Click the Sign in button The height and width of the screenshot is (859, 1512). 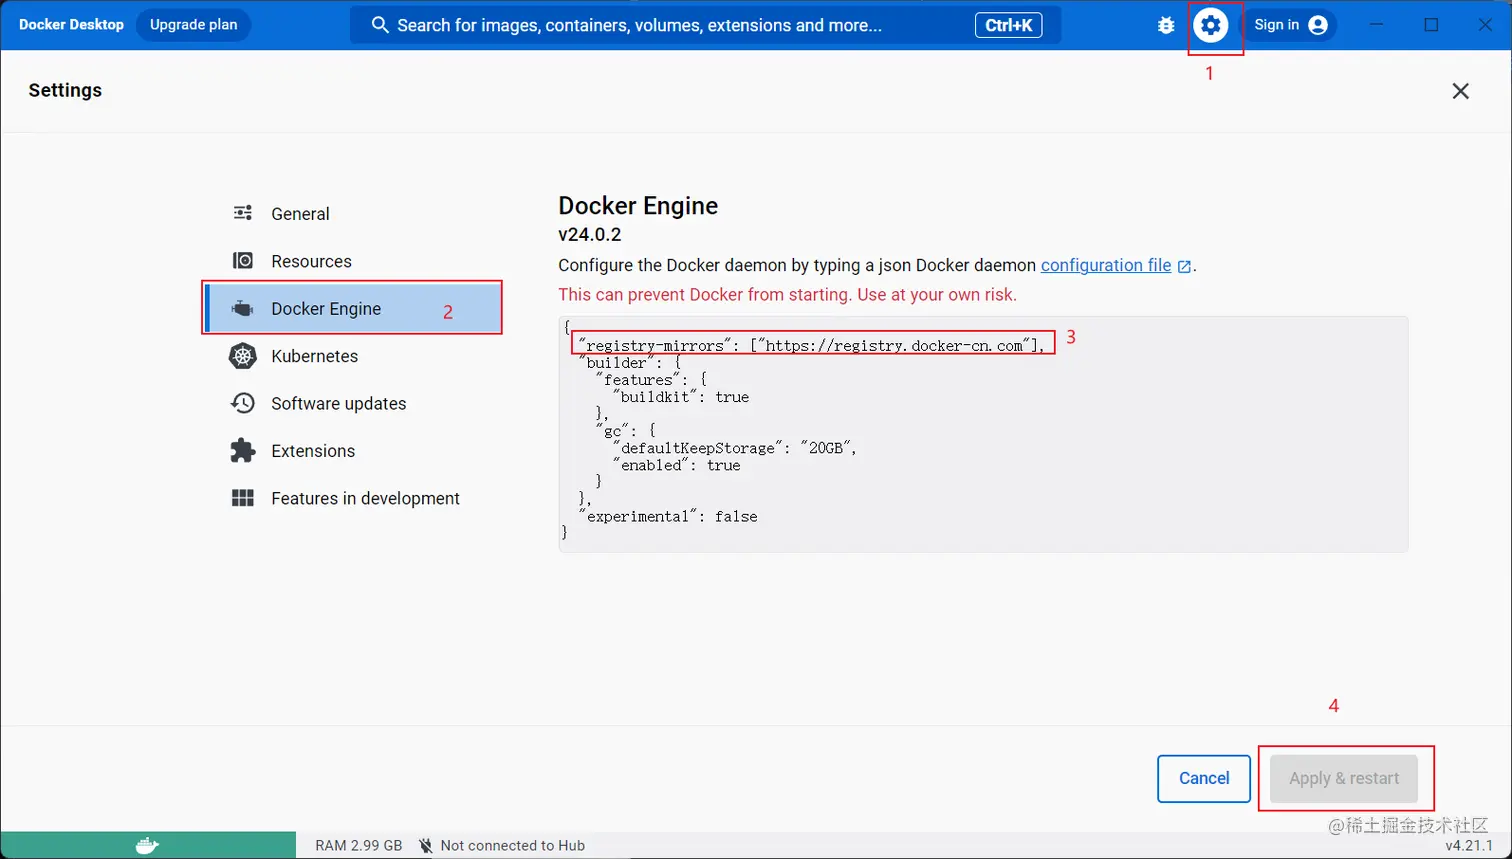pyautogui.click(x=1290, y=25)
